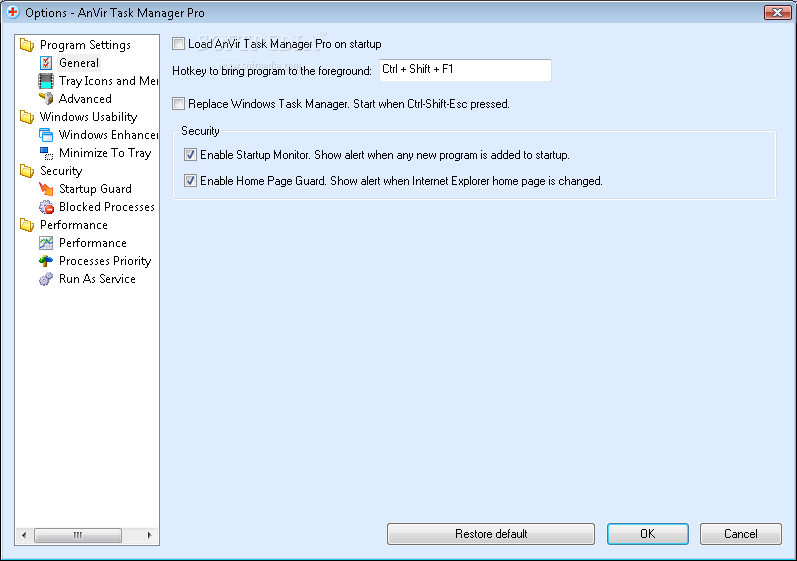
Task: Click the Windows Enhancer icon
Action: click(46, 135)
